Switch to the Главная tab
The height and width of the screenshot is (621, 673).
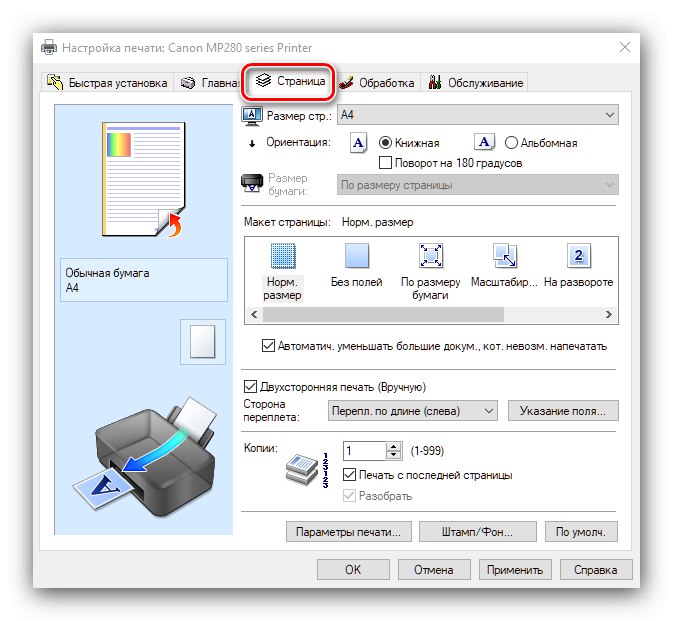(209, 83)
